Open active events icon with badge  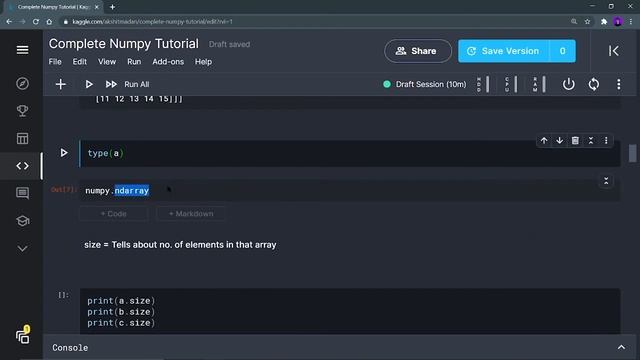point(22,336)
